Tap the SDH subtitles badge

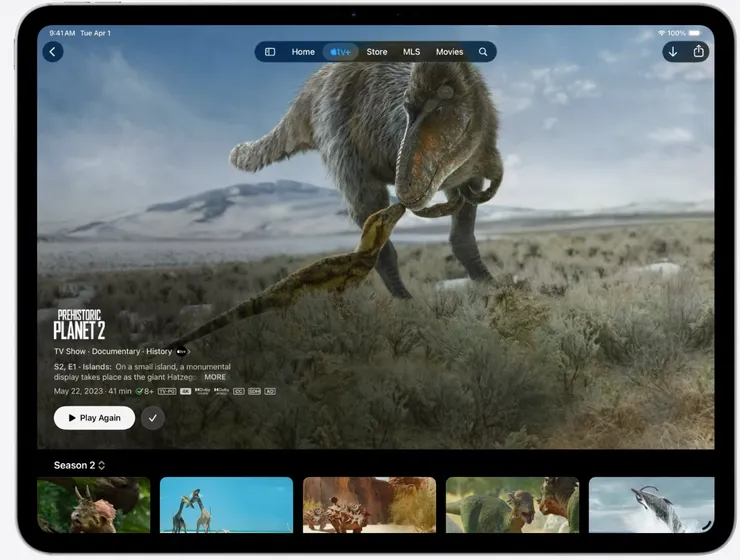click(254, 392)
